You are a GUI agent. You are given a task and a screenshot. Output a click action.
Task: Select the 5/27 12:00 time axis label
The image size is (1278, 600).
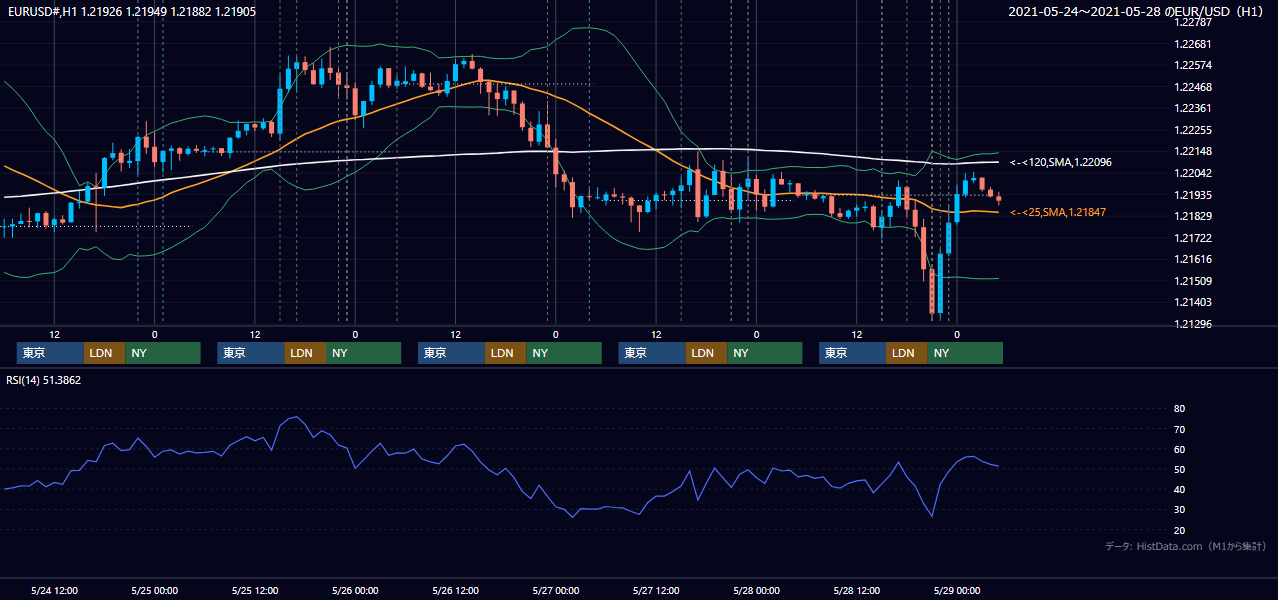tap(656, 590)
